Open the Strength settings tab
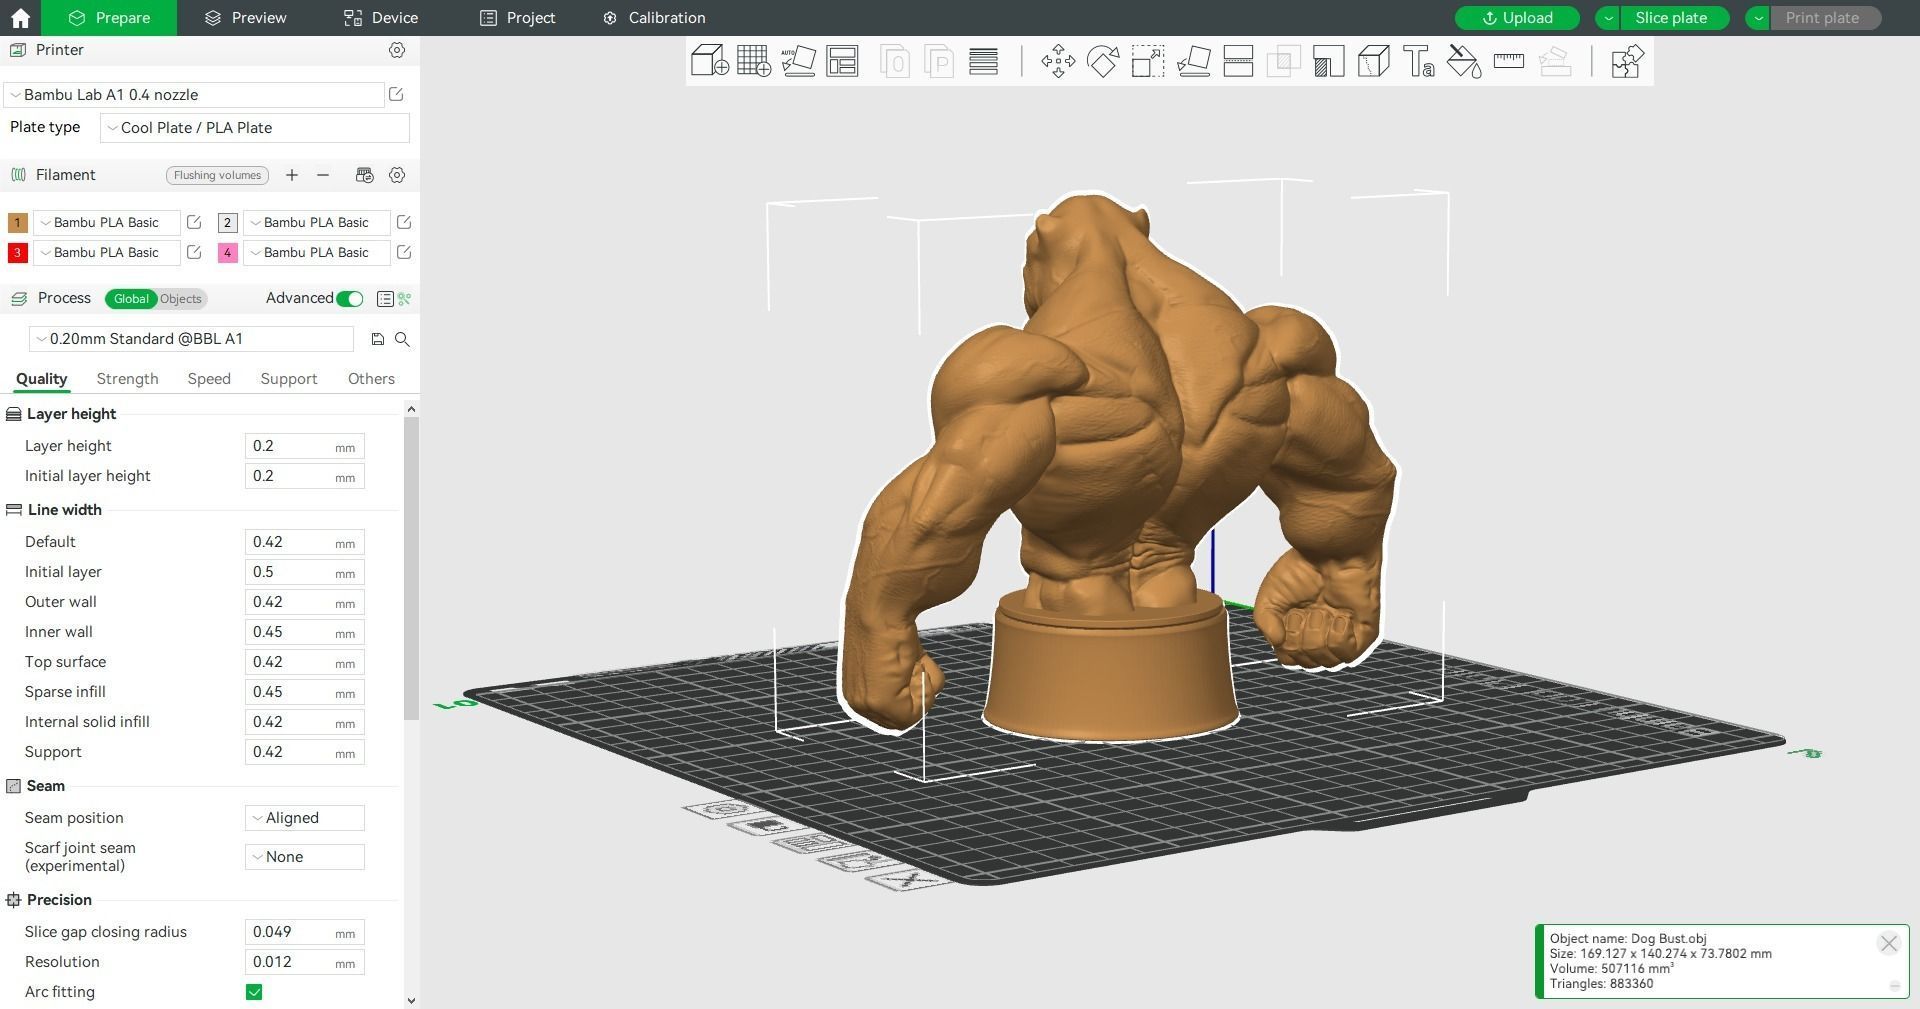 pos(127,379)
